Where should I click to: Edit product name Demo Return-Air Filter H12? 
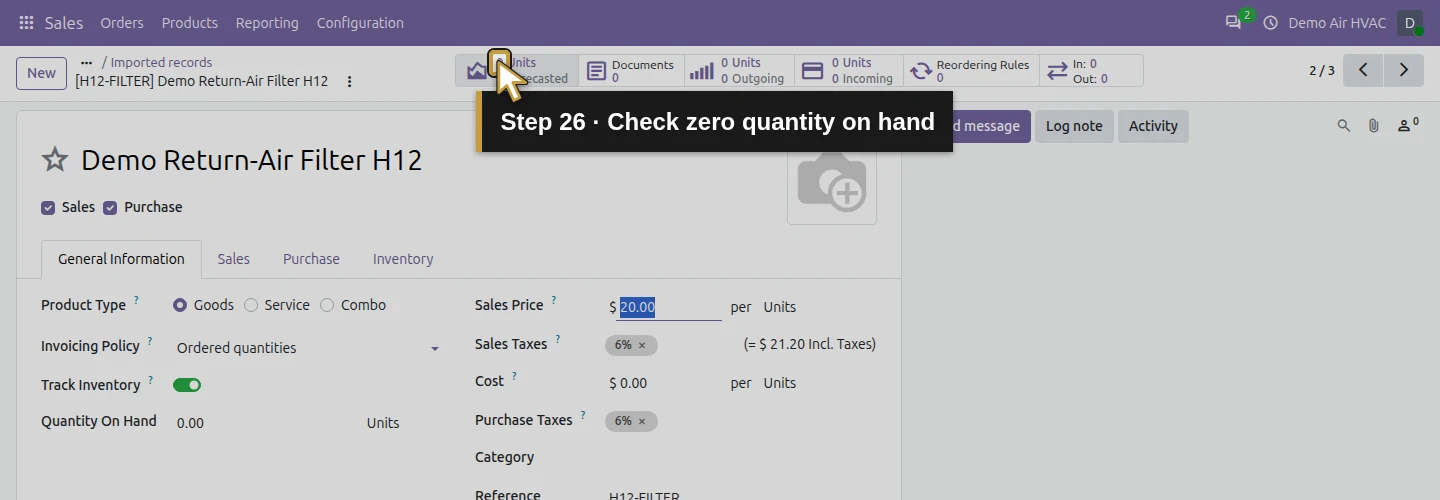251,160
